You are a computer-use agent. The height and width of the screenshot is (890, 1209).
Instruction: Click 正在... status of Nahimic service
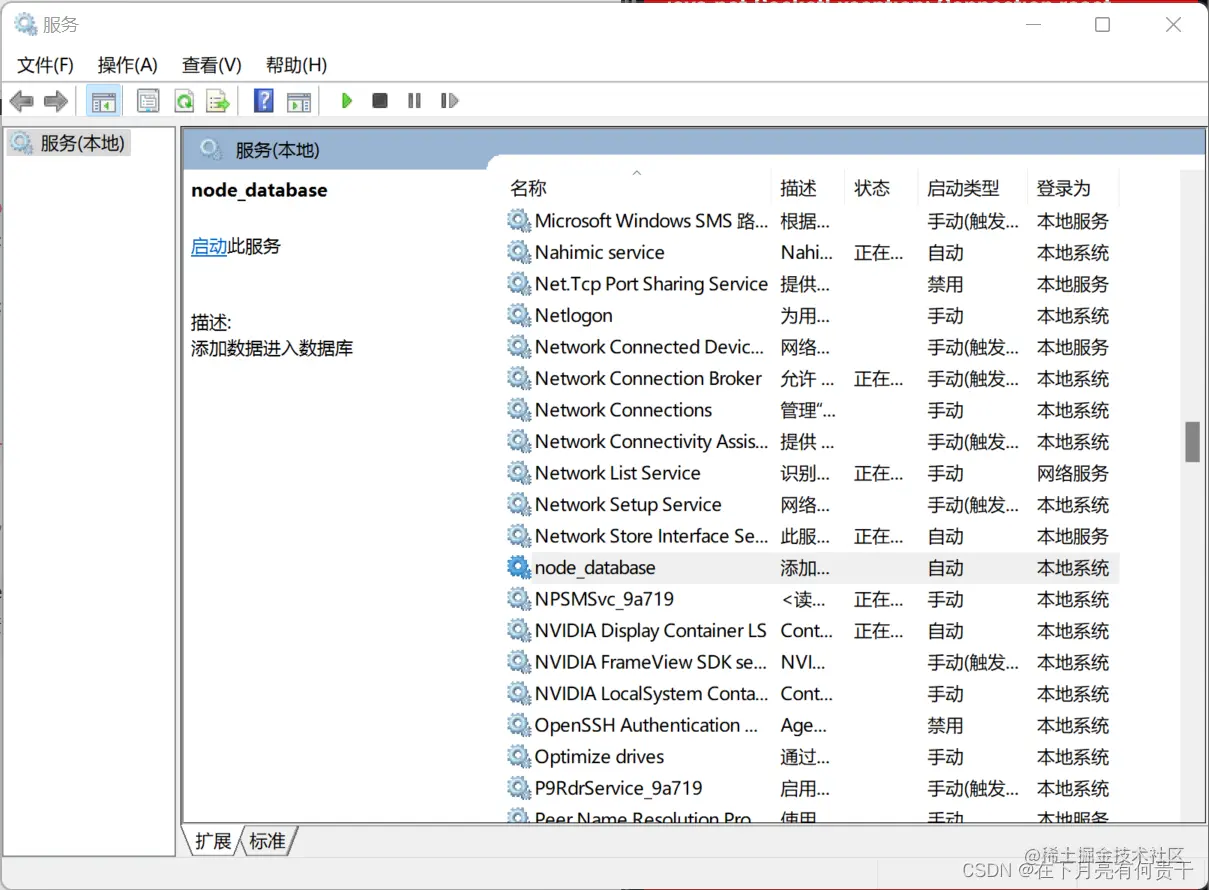click(x=879, y=252)
